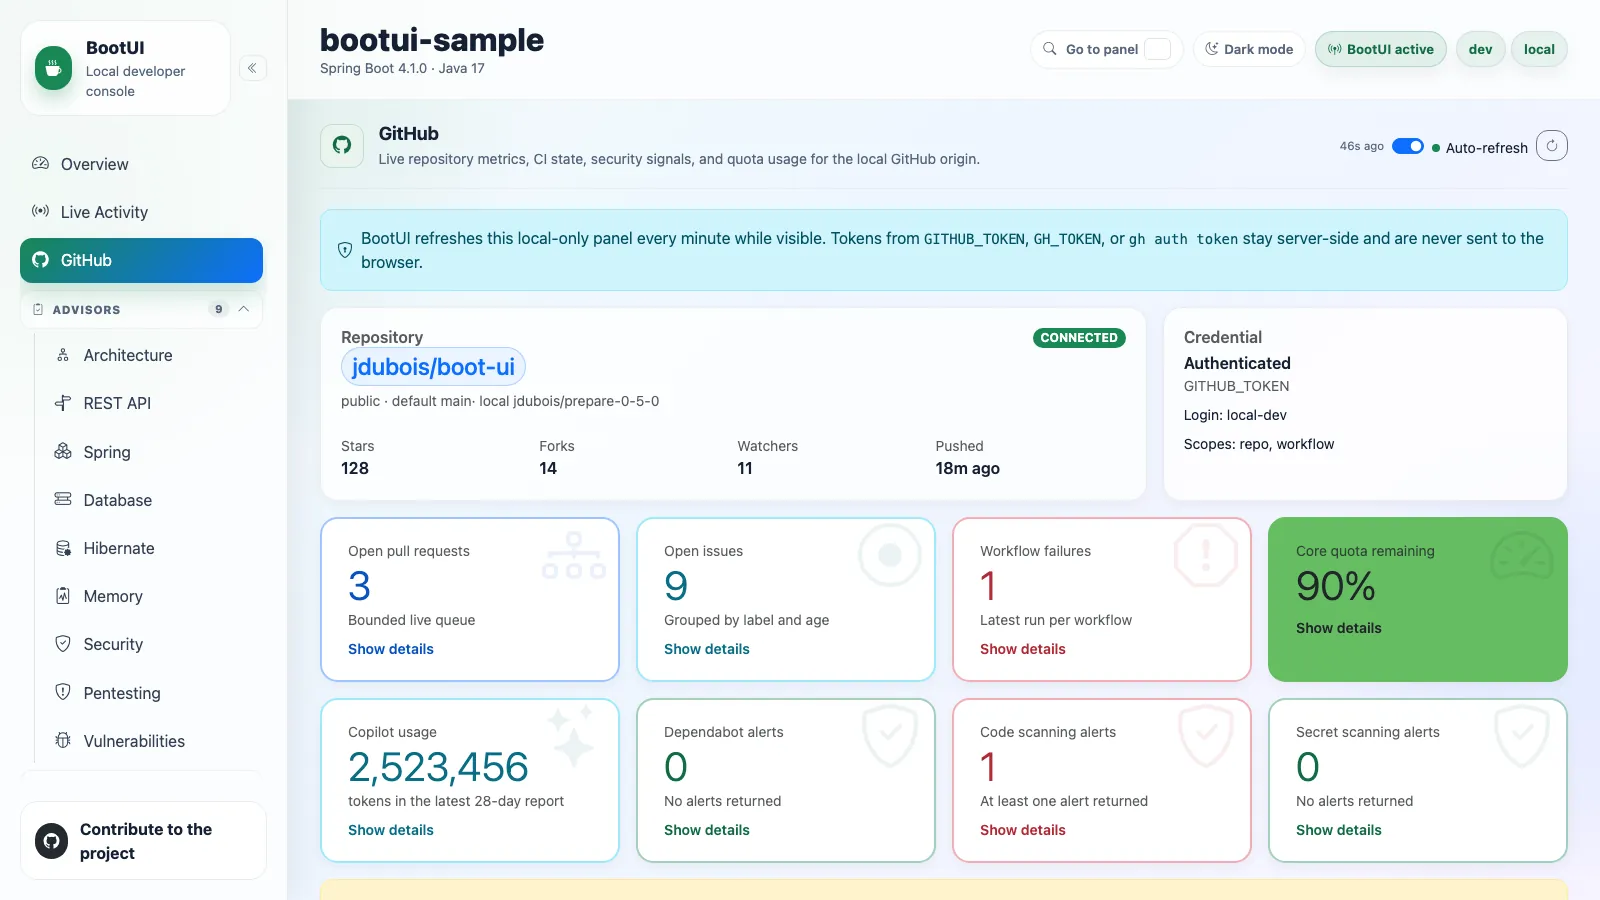Click the Memory chip icon
The width and height of the screenshot is (1600, 900).
point(63,596)
